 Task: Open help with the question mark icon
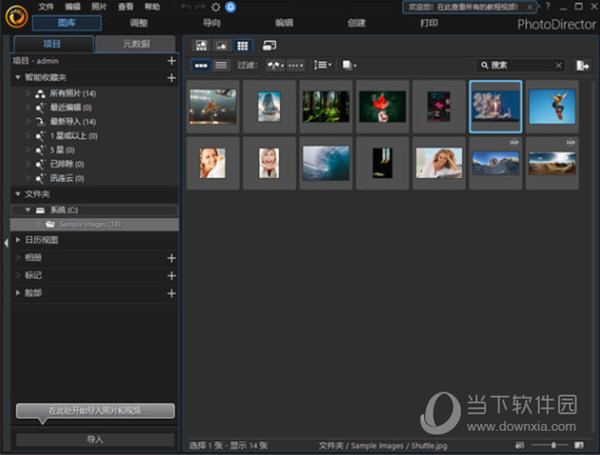(x=548, y=6)
